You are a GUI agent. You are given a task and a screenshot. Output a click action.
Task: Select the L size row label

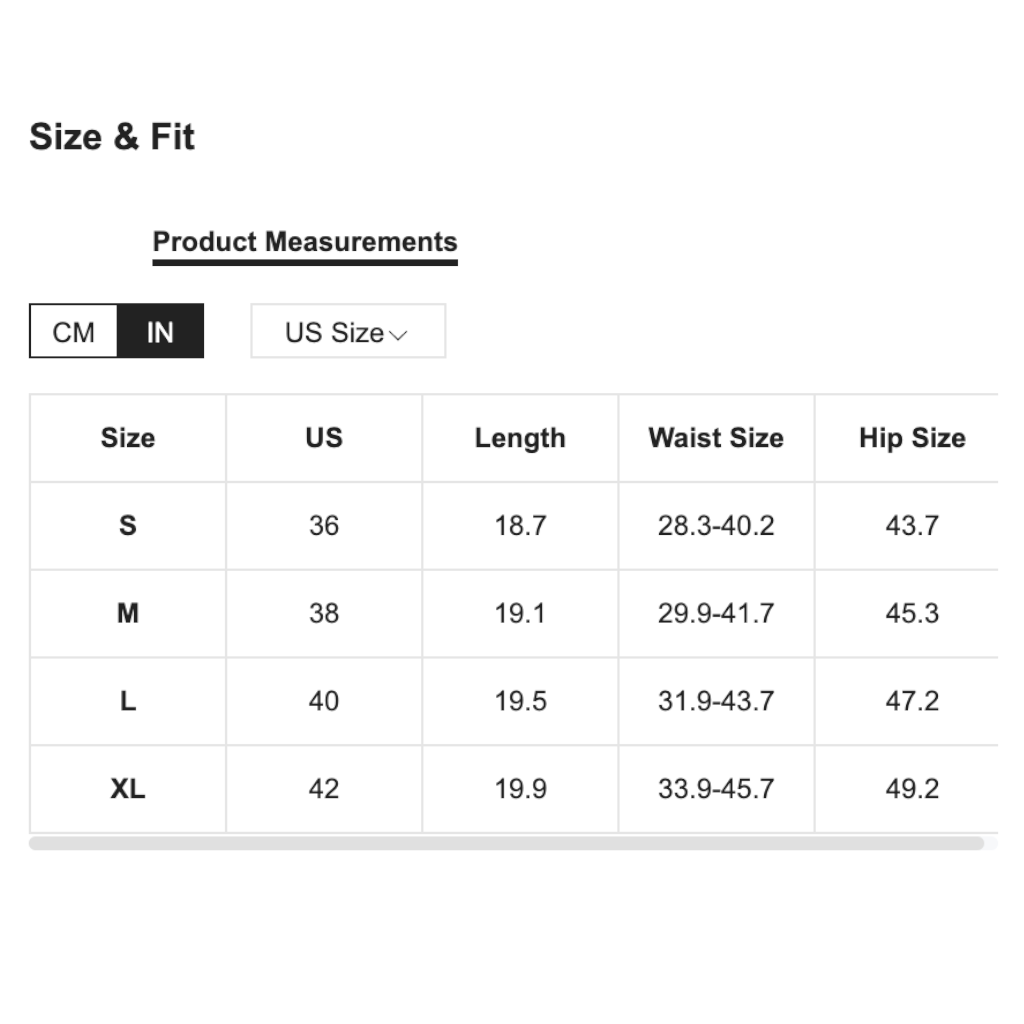[x=128, y=701]
